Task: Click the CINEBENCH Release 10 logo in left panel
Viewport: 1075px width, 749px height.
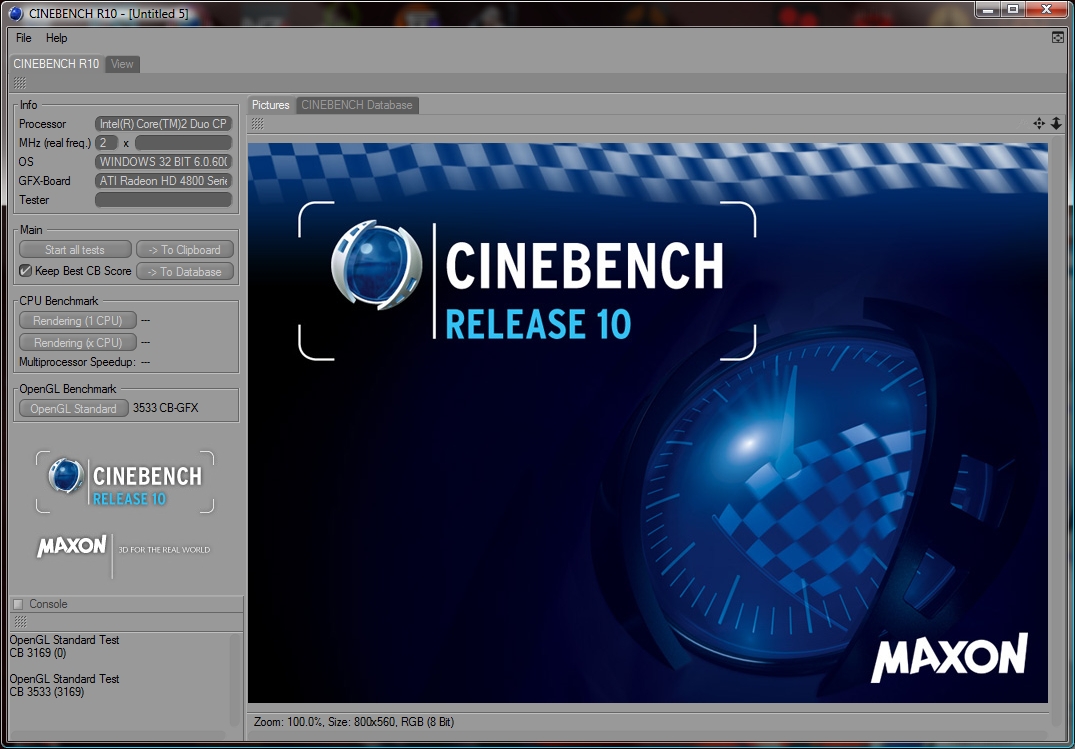Action: coord(125,482)
